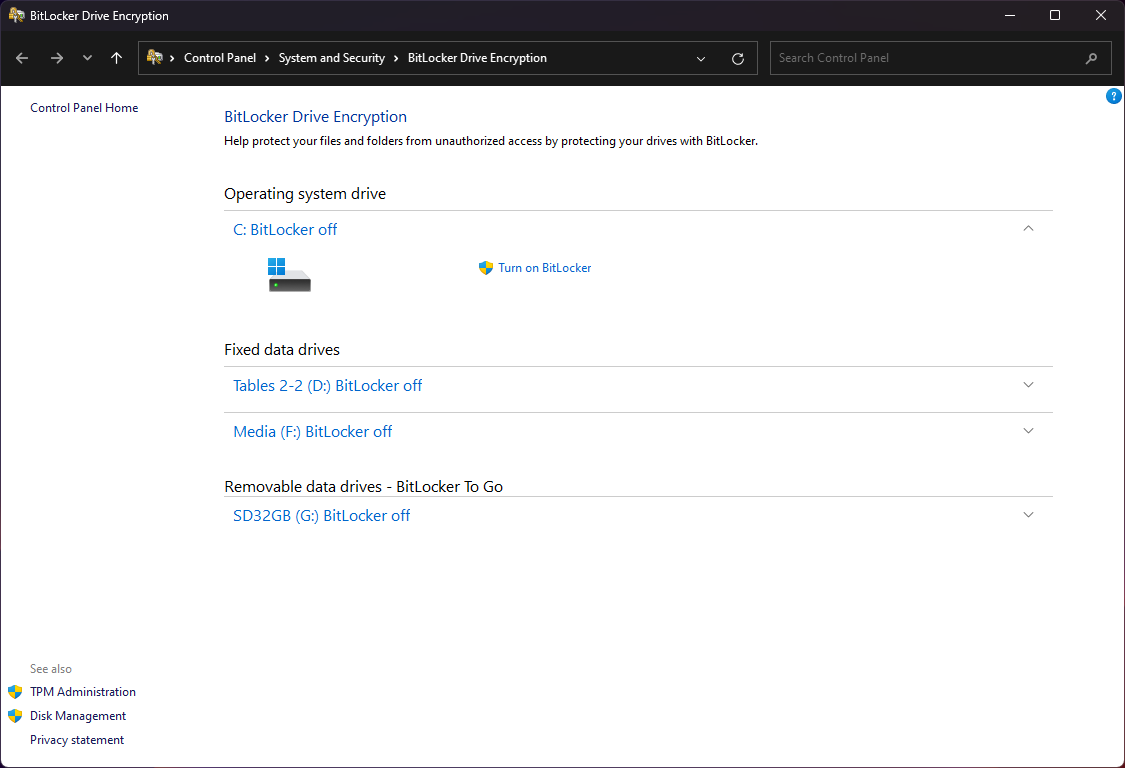Expand the SD32GB (G:) section chevron
The width and height of the screenshot is (1125, 768).
click(1028, 515)
